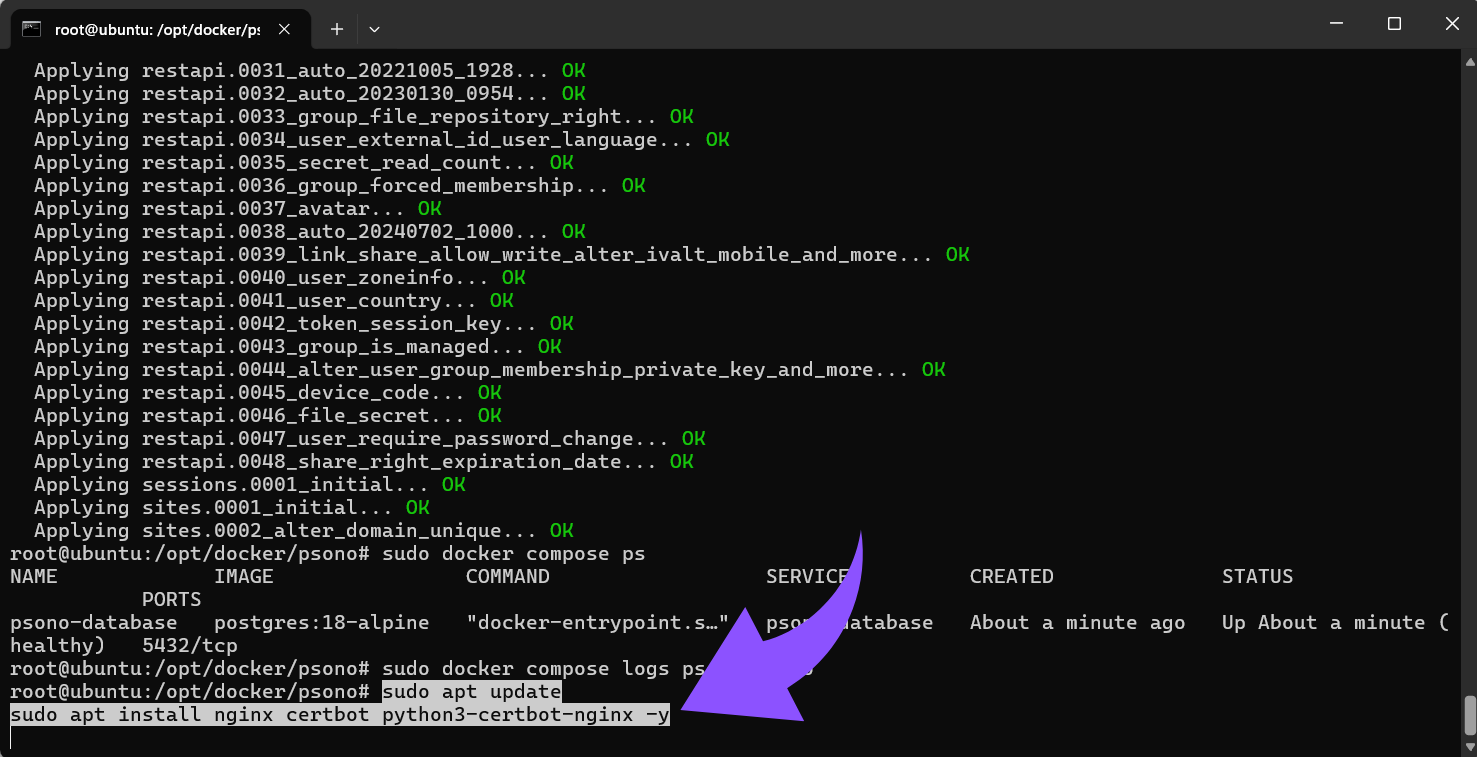Click the STATUS column header
The height and width of the screenshot is (757, 1477).
click(x=1258, y=577)
